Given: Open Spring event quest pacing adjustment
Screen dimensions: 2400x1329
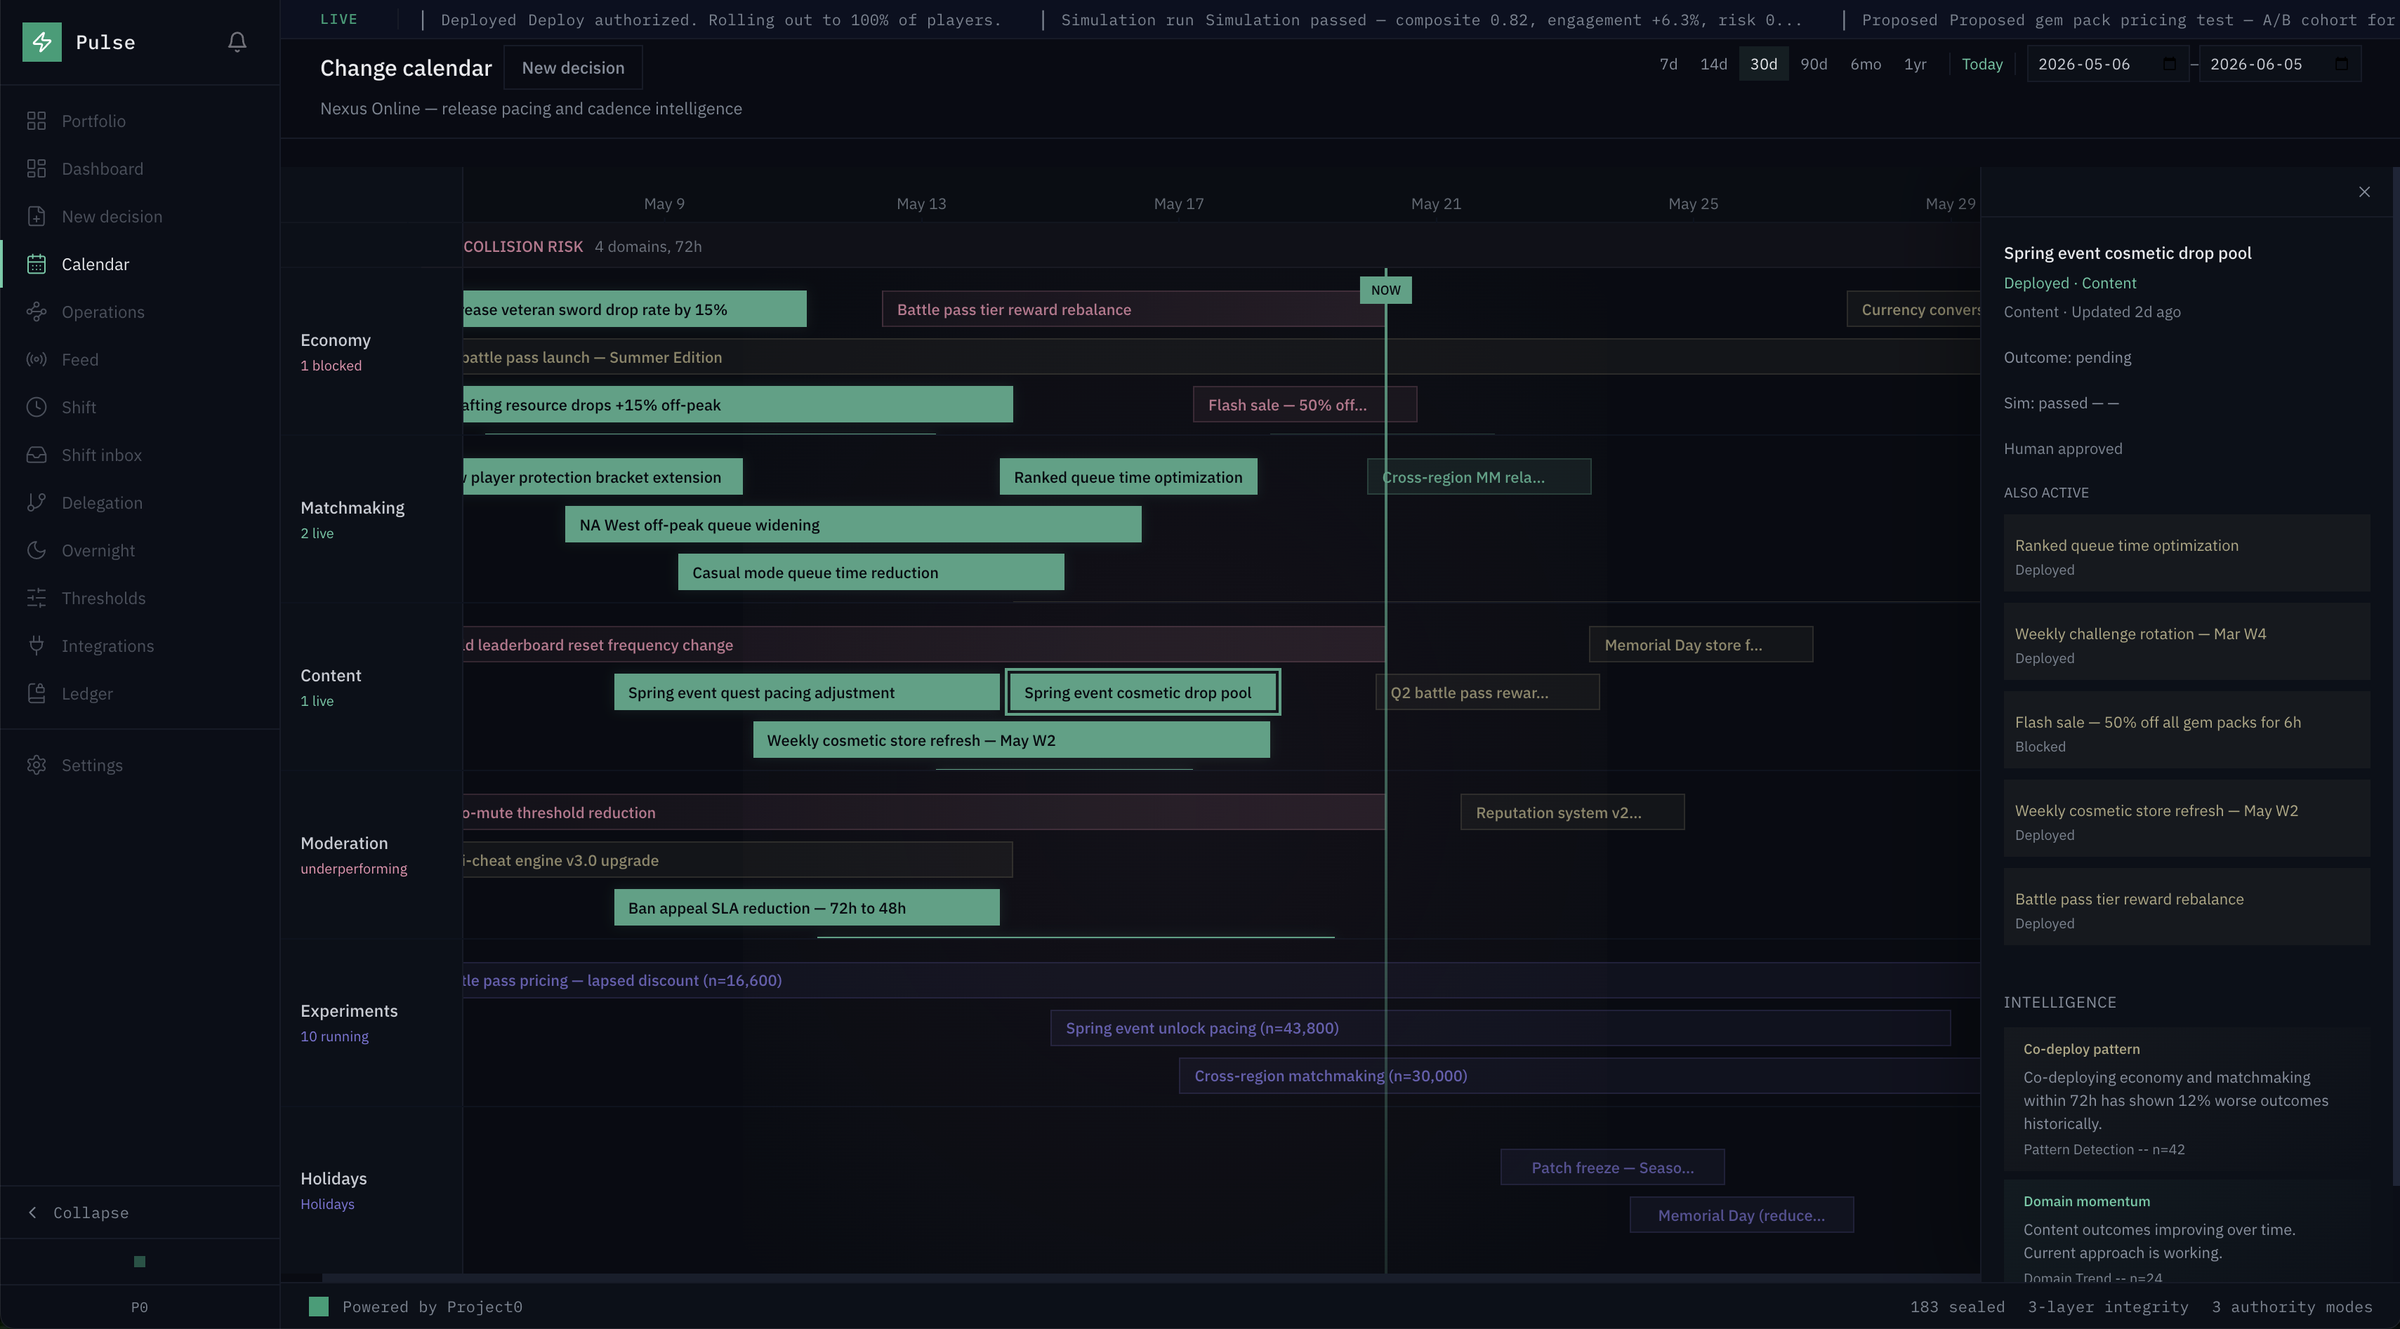Looking at the screenshot, I should (806, 693).
